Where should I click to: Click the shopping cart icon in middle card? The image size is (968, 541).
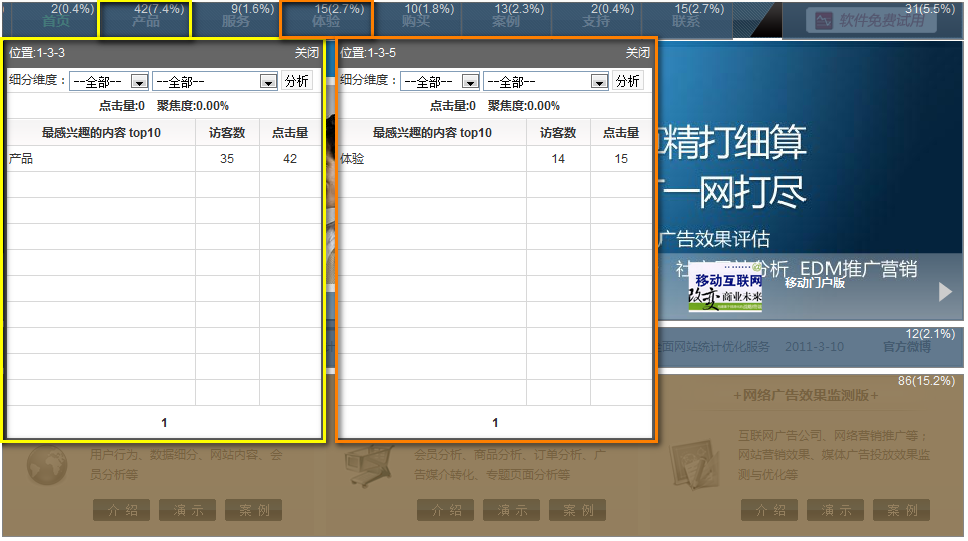(369, 466)
